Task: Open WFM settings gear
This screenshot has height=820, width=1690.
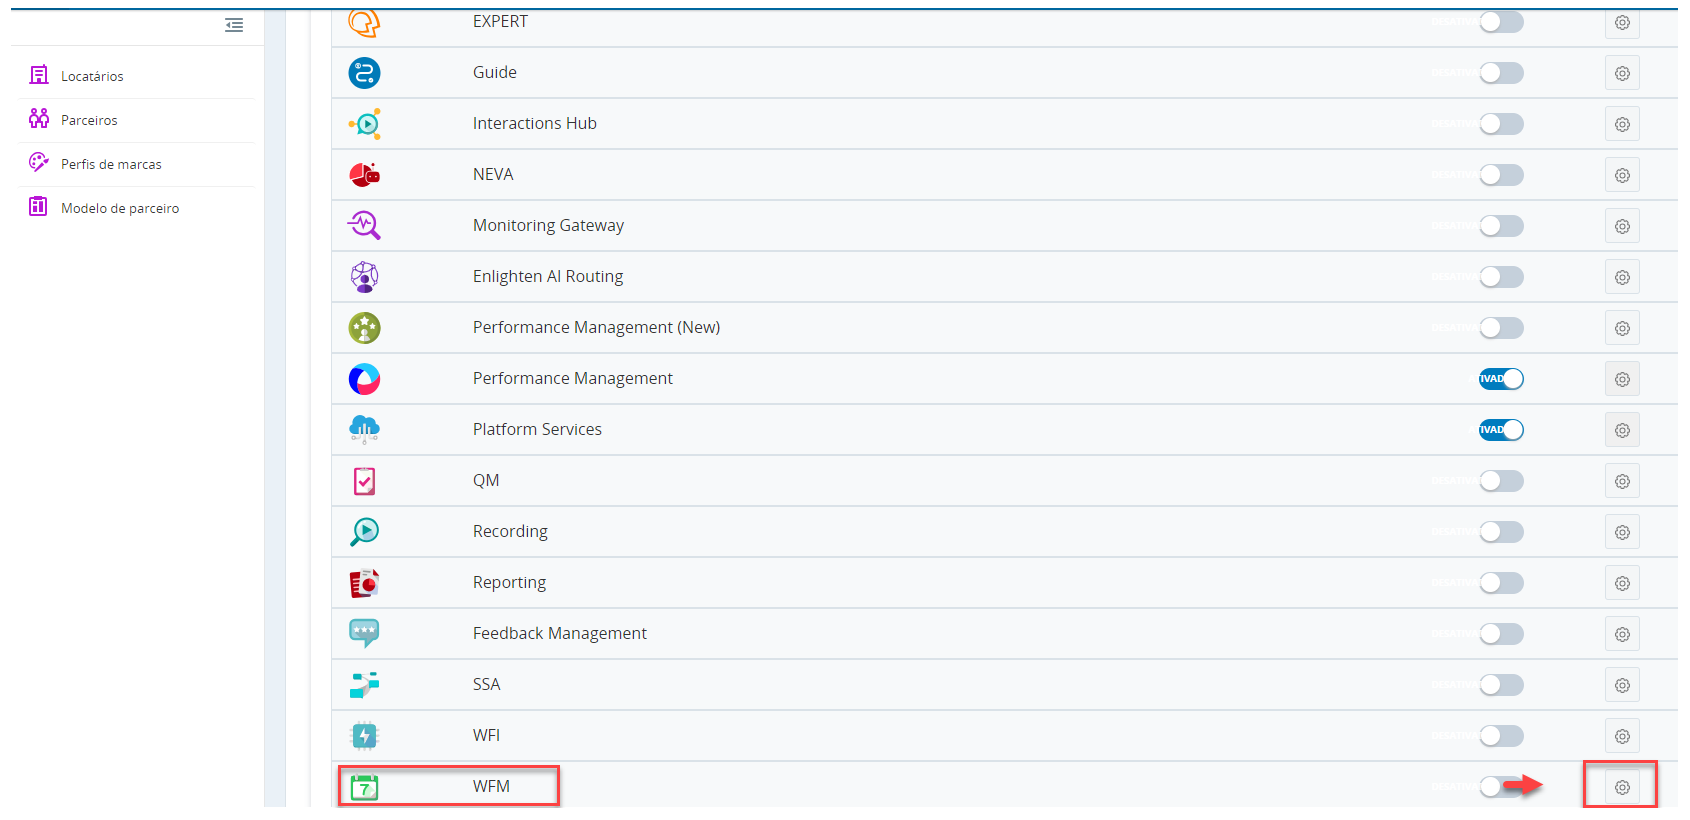Action: [x=1622, y=788]
